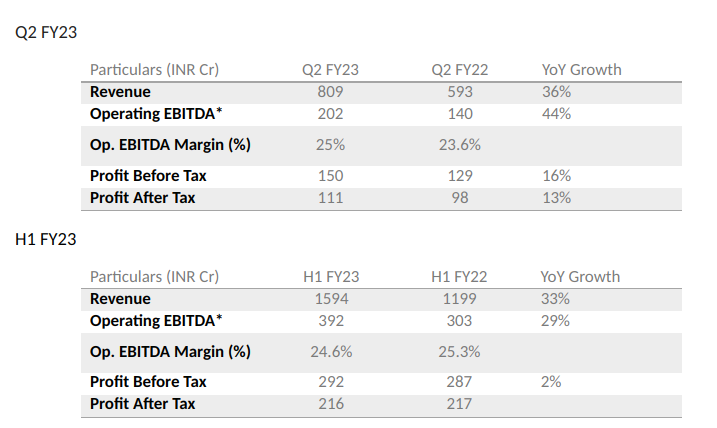
Task: Click Profit After Tax value 111
Action: [x=330, y=198]
